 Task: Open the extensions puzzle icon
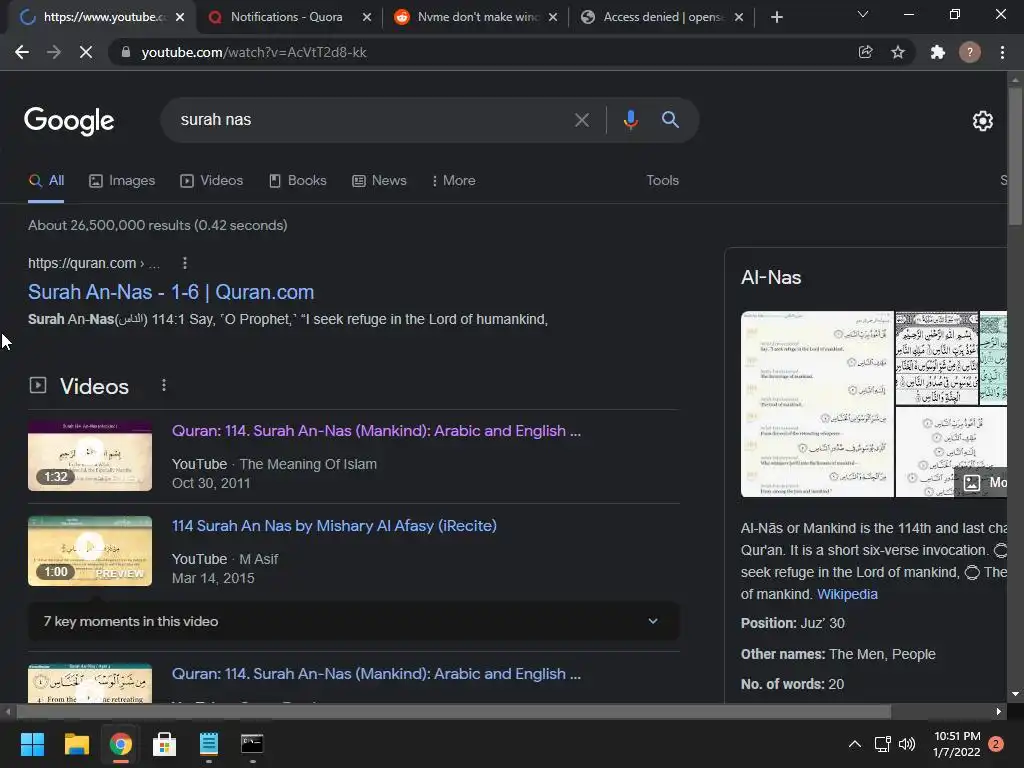(938, 52)
